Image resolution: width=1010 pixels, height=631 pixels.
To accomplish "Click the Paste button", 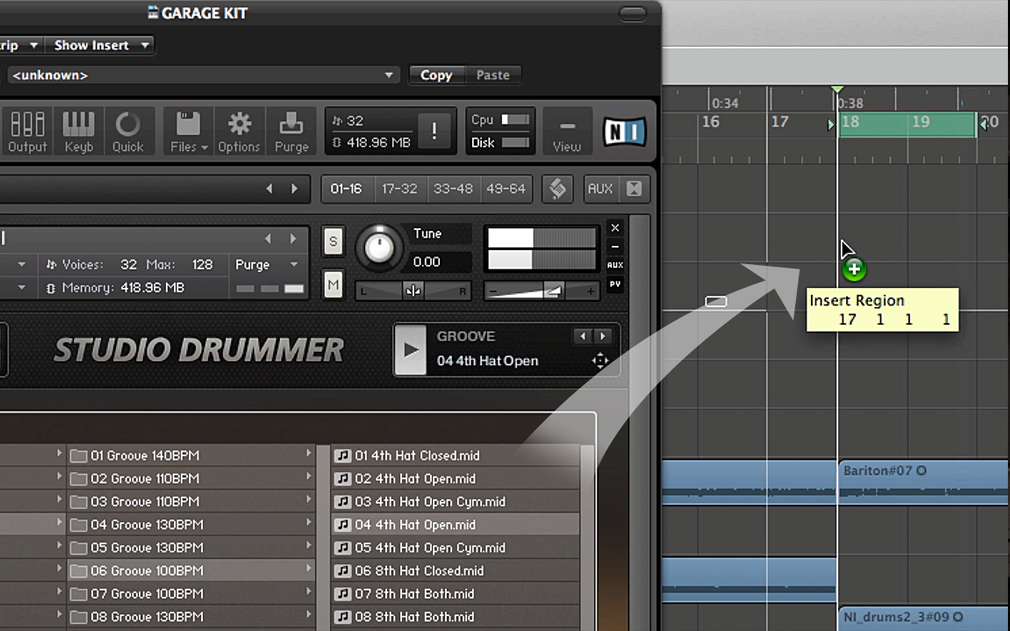I will click(x=493, y=75).
